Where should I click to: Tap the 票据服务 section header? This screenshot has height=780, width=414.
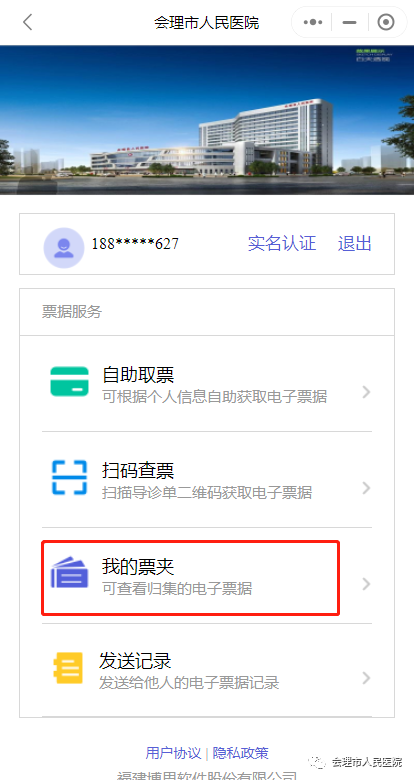[72, 312]
